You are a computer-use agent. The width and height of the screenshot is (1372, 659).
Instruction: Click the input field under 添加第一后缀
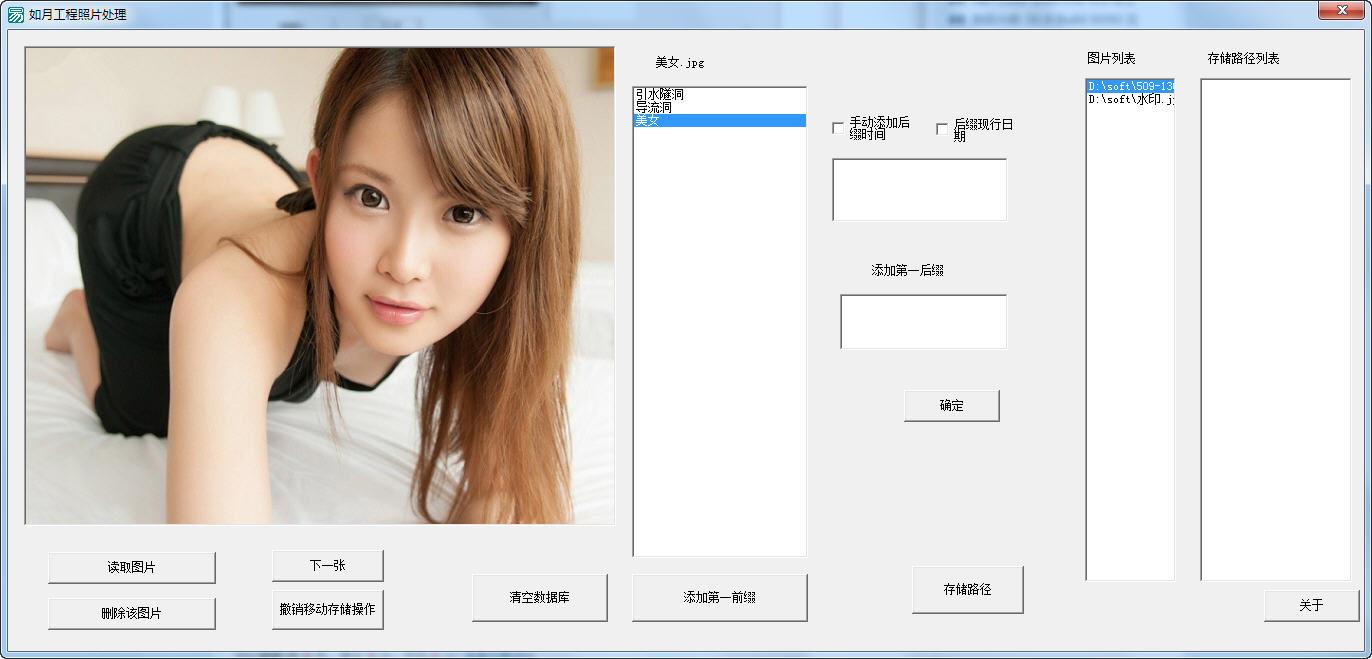click(923, 321)
